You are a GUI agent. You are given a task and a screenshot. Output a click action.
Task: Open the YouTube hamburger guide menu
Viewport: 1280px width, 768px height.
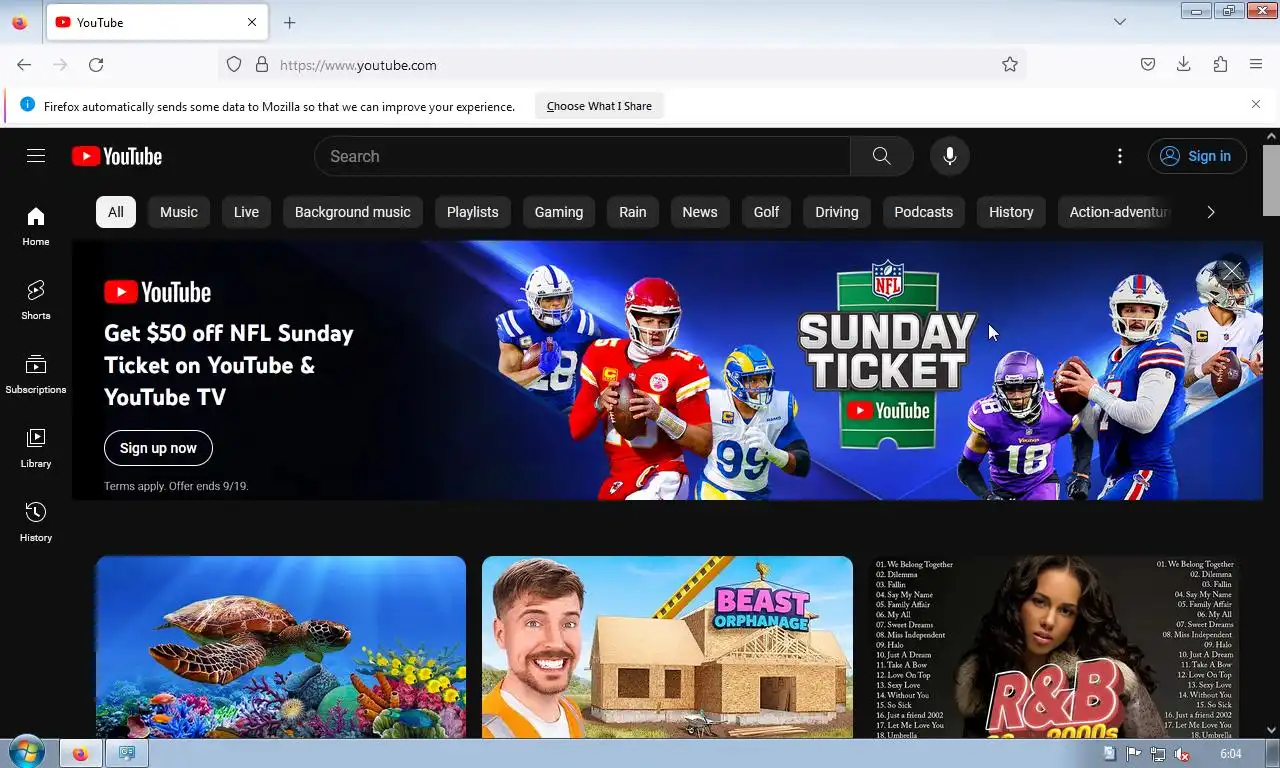tap(36, 156)
